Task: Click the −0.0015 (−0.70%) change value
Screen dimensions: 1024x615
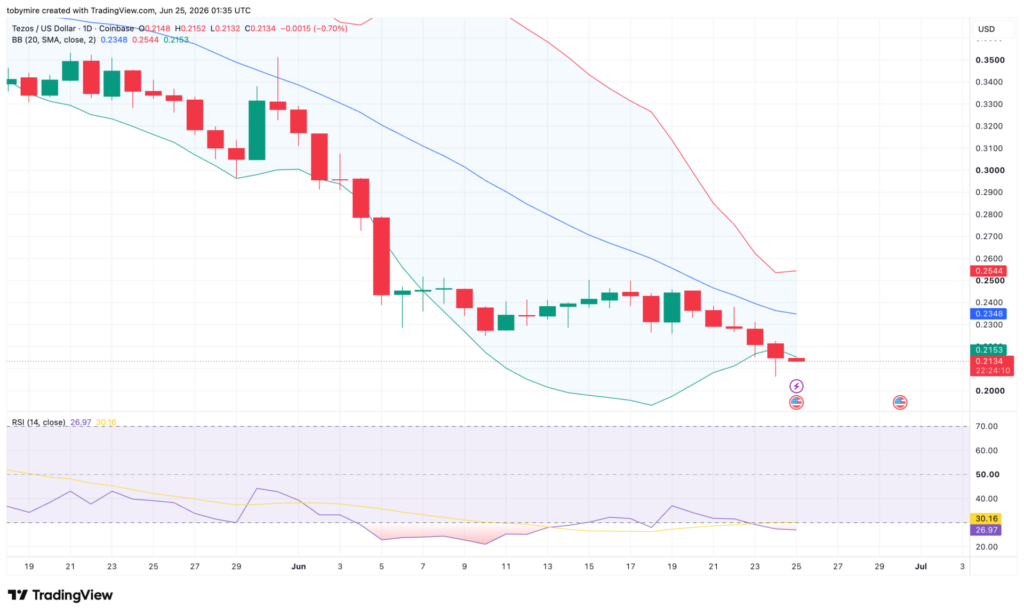Action: pyautogui.click(x=314, y=29)
